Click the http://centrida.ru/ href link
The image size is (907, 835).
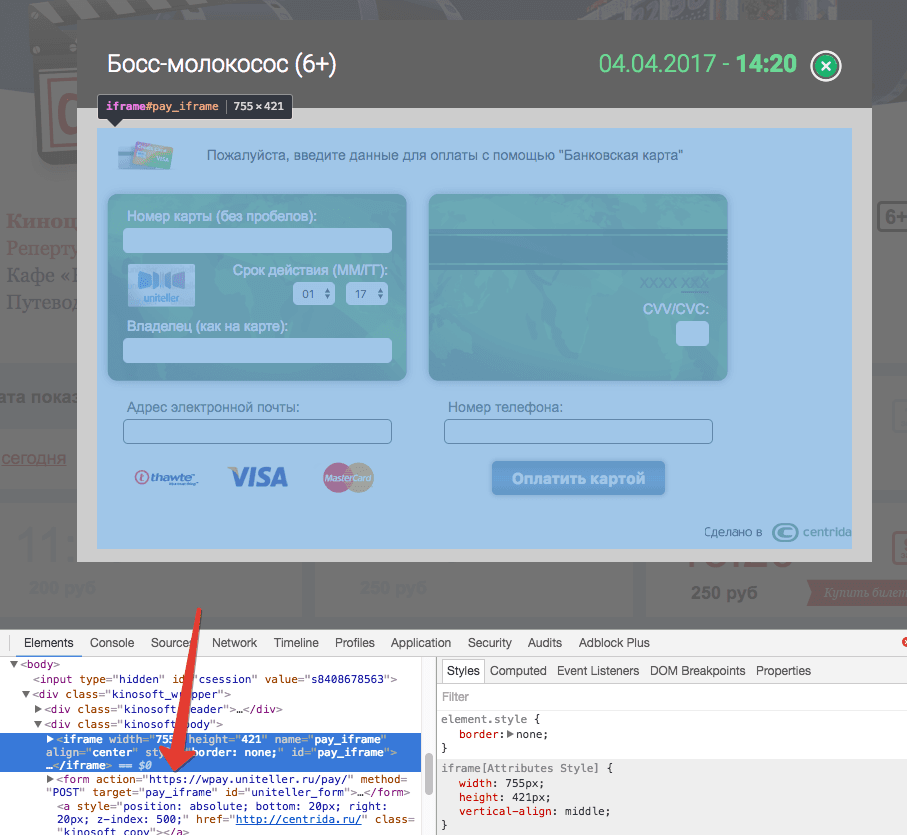point(298,819)
